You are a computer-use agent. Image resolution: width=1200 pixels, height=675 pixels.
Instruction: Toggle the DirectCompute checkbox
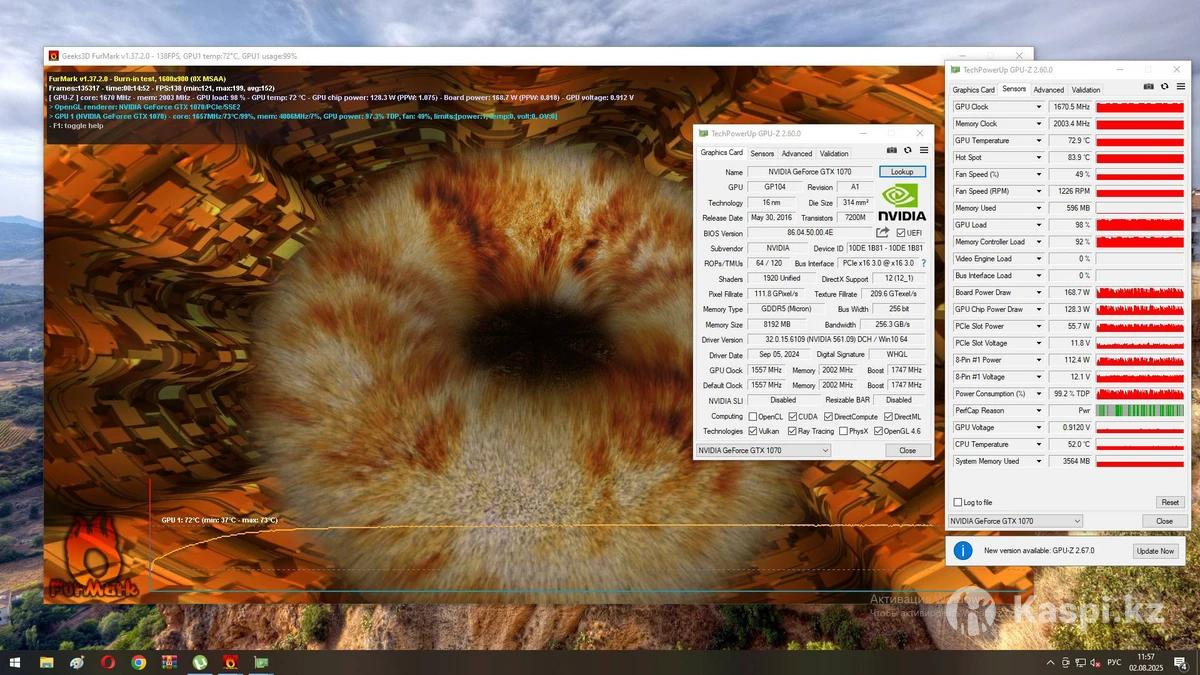(x=827, y=417)
